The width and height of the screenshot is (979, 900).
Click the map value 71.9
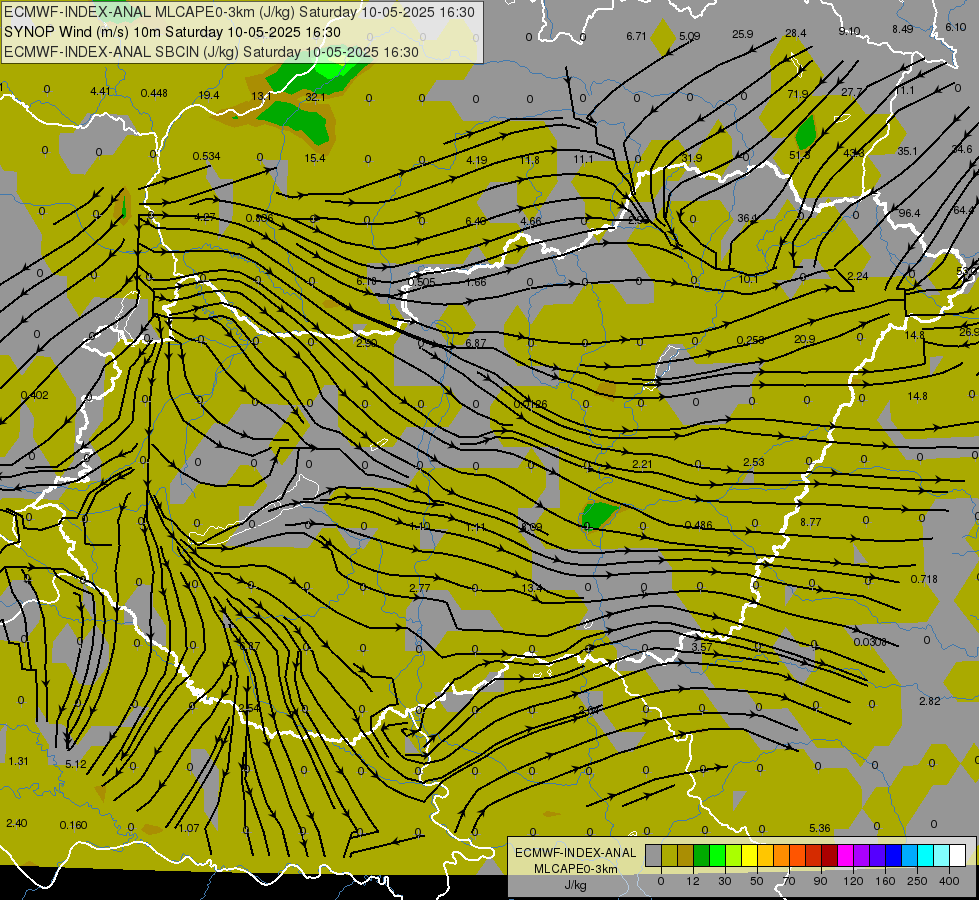tap(797, 94)
